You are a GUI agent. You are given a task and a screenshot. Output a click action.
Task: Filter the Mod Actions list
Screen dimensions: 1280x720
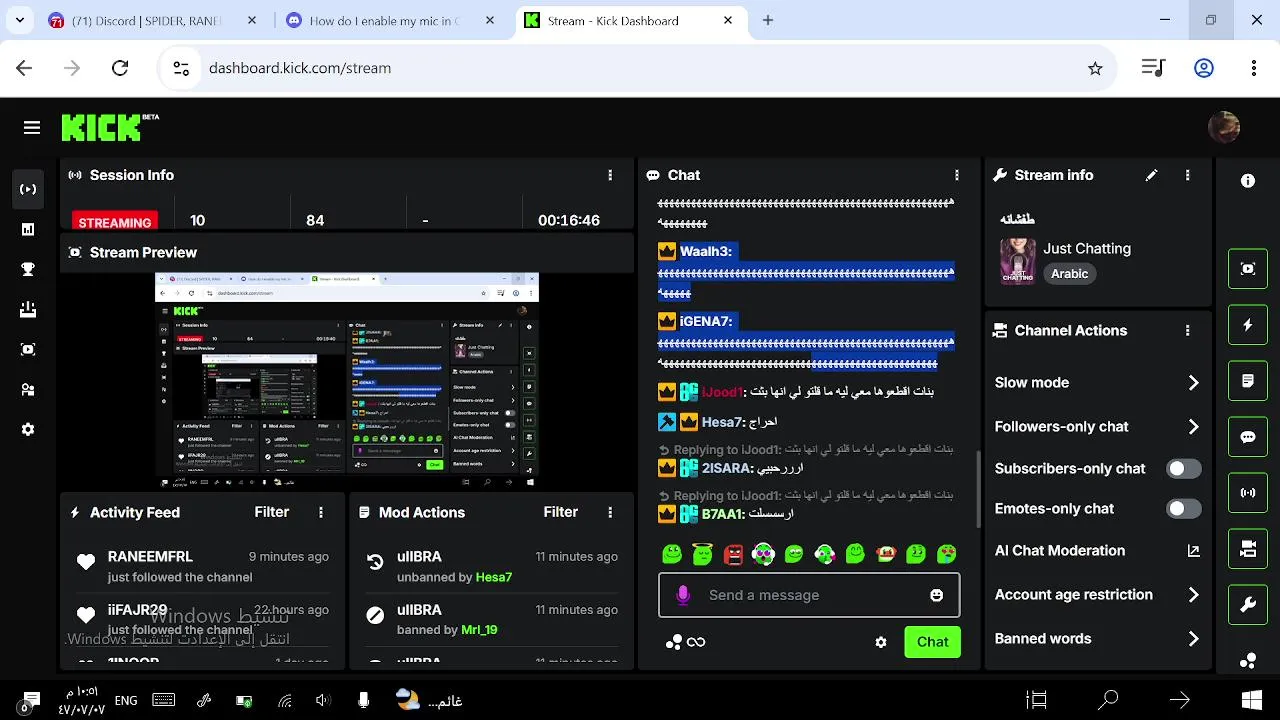coord(560,512)
